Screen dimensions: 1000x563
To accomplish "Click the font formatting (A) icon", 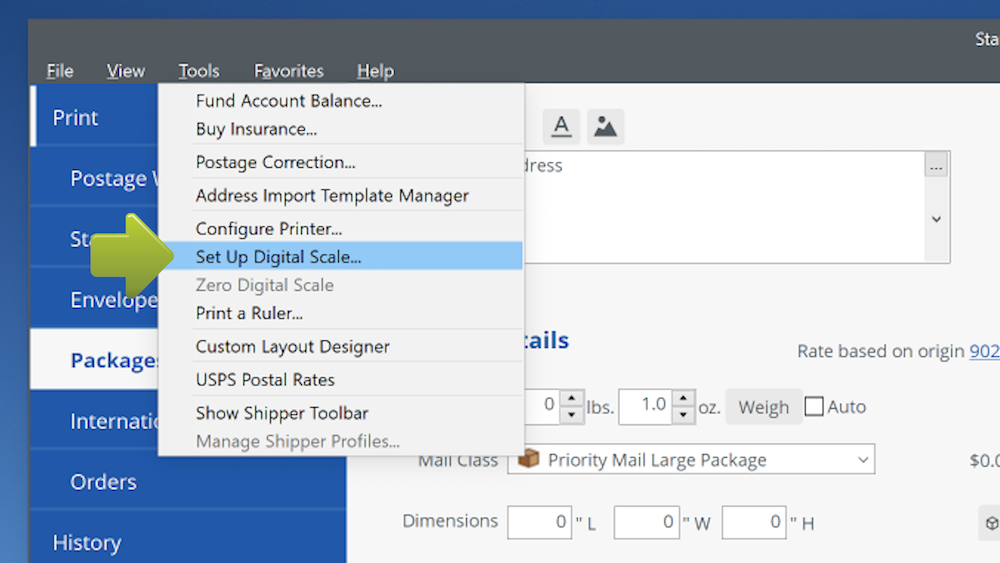I will click(x=562, y=126).
